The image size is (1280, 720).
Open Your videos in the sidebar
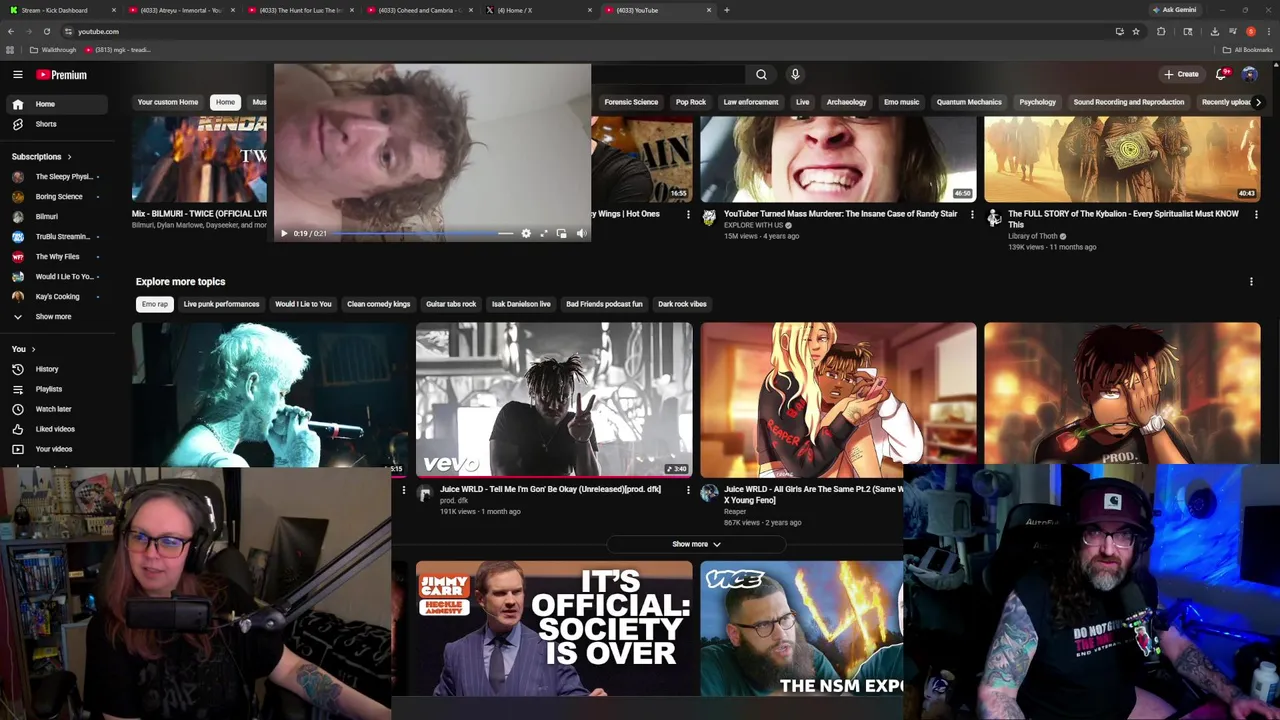[x=58, y=449]
